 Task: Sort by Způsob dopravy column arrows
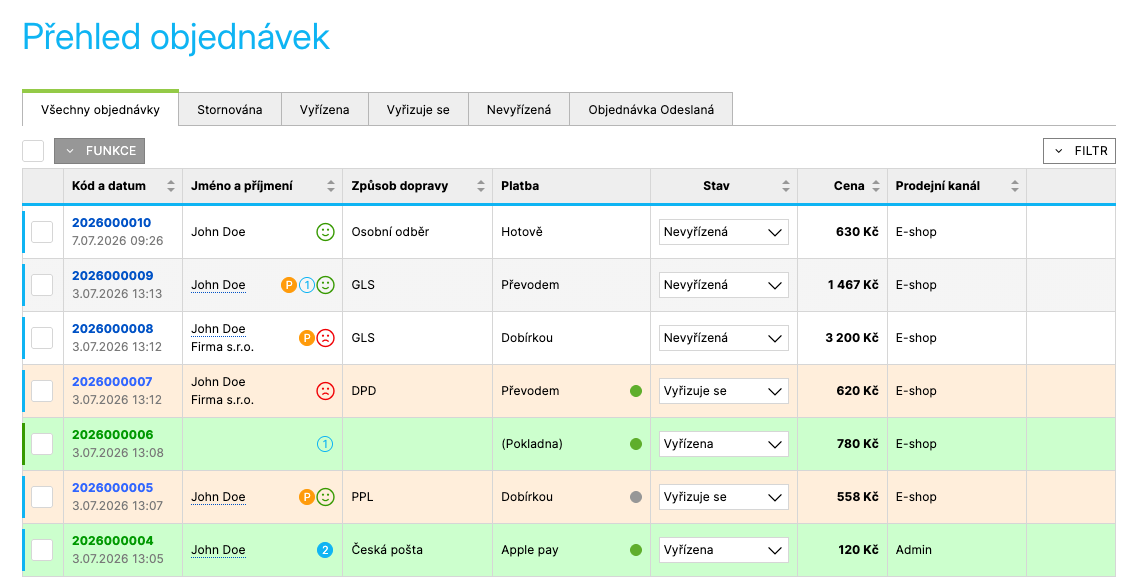[480, 186]
